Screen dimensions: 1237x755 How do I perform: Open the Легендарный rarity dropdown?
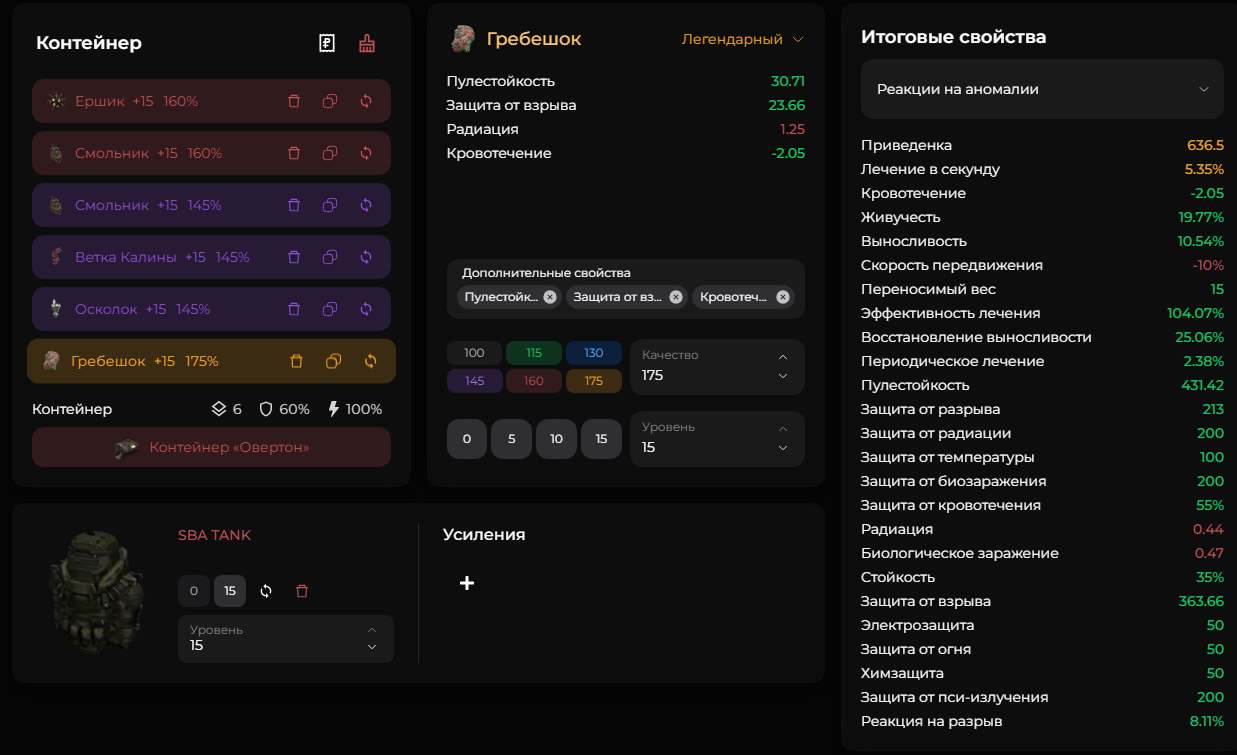point(742,39)
